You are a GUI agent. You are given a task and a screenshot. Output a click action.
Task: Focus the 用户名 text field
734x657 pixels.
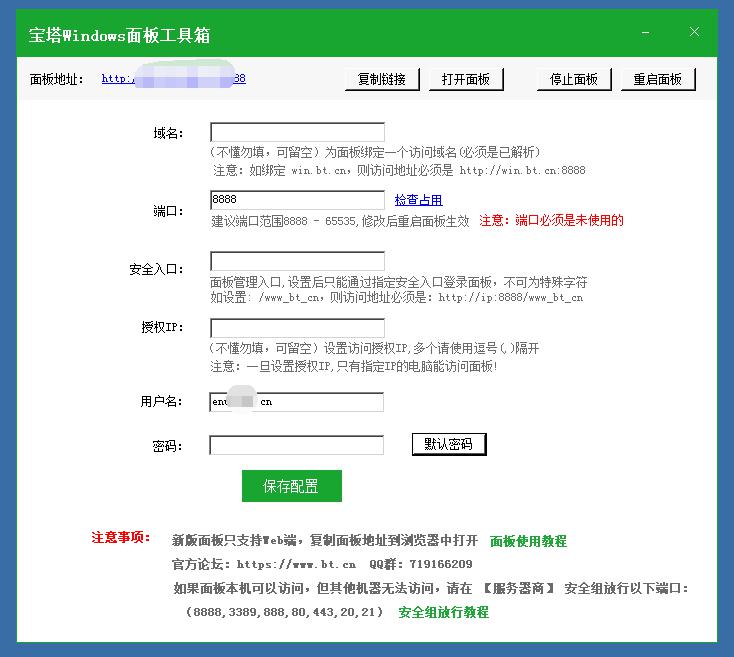click(x=297, y=402)
